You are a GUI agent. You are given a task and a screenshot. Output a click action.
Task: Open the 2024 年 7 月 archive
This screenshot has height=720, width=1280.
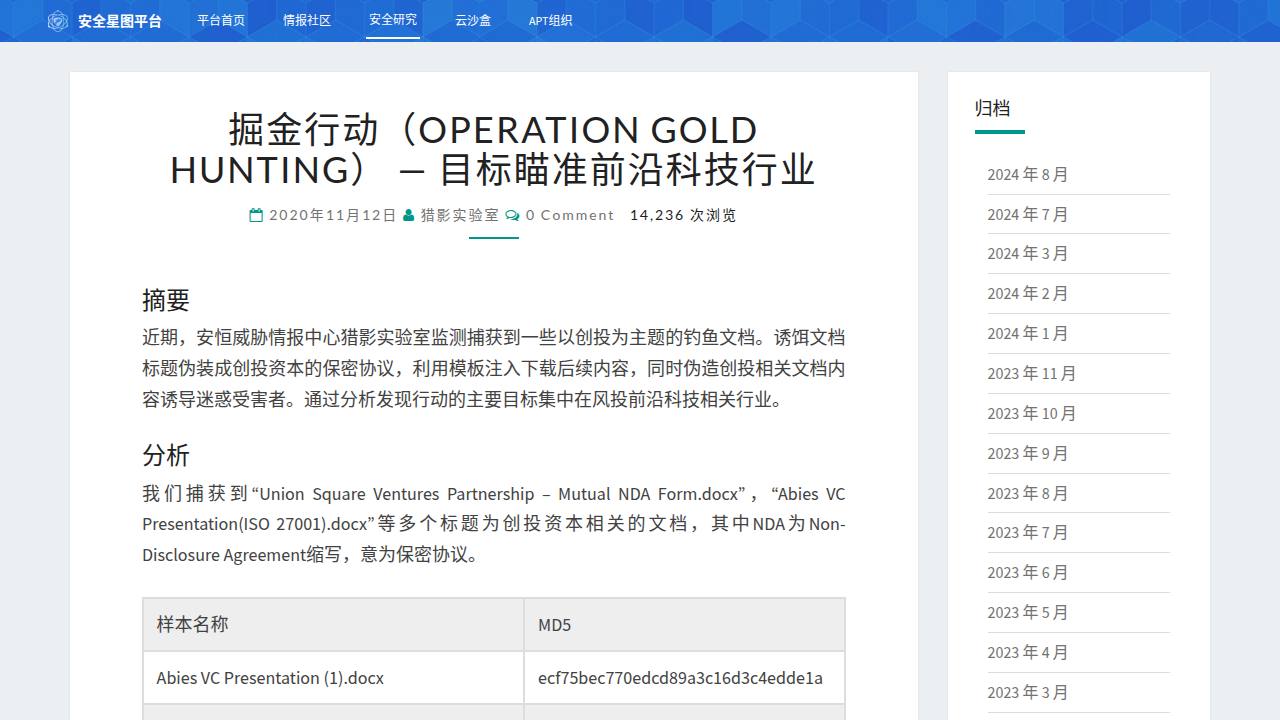[x=1028, y=214]
